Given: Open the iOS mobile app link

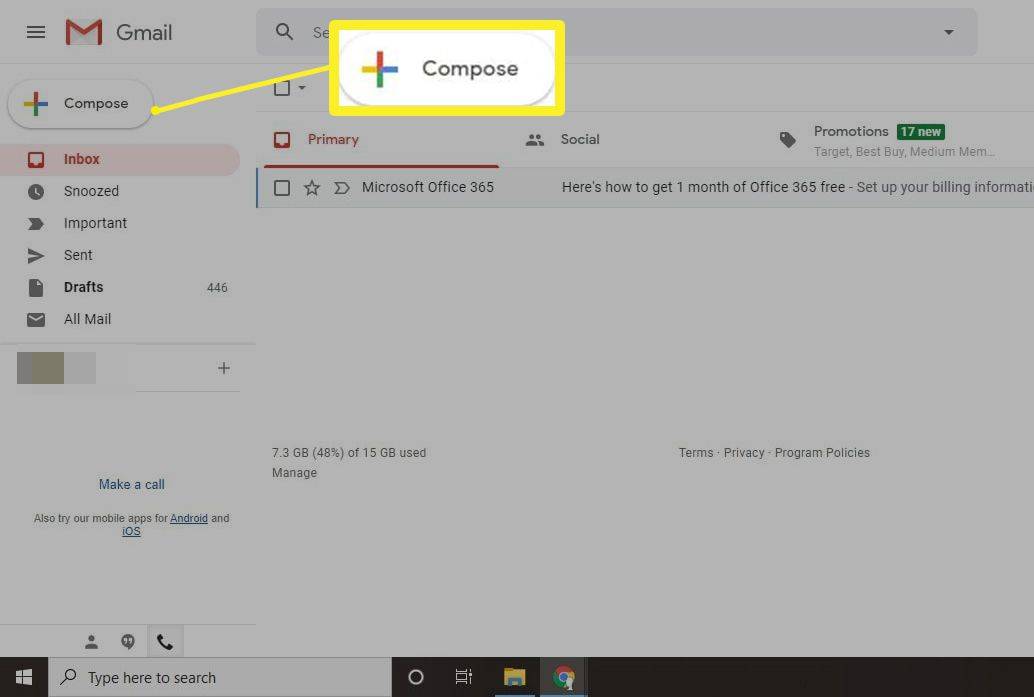Looking at the screenshot, I should tap(131, 531).
